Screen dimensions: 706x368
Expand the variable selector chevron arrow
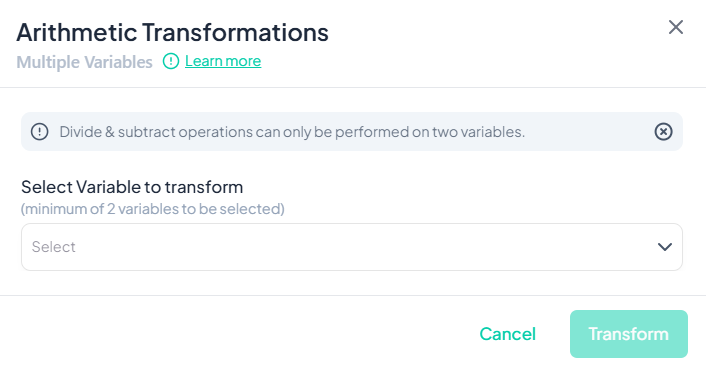pos(665,247)
